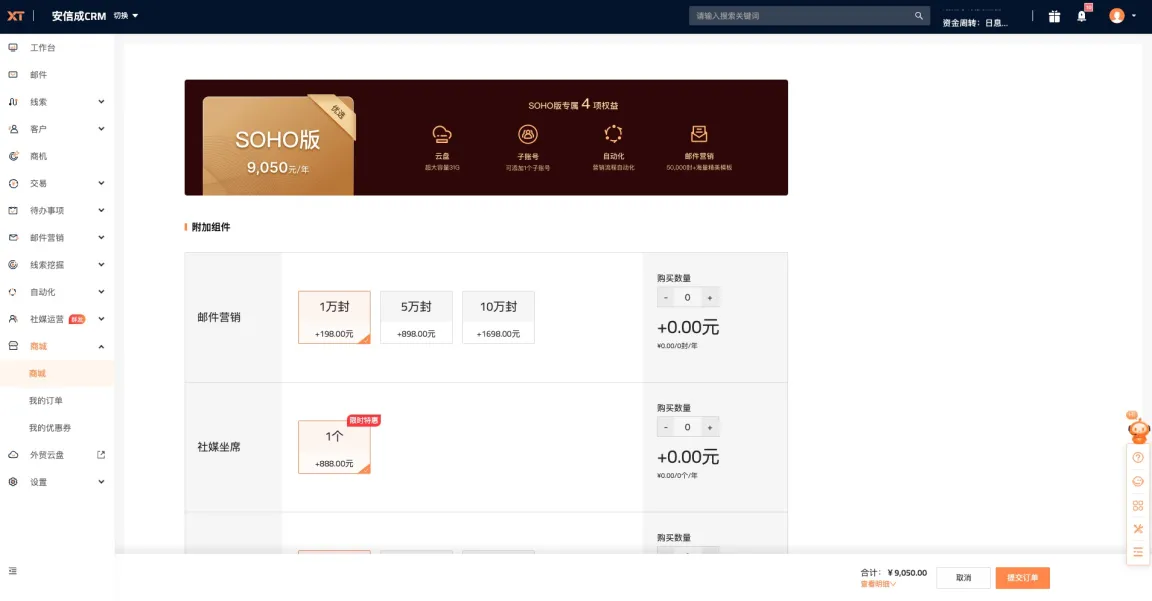Click the 客户 person icon in the sidebar
This screenshot has width=1152, height=601.
13,129
